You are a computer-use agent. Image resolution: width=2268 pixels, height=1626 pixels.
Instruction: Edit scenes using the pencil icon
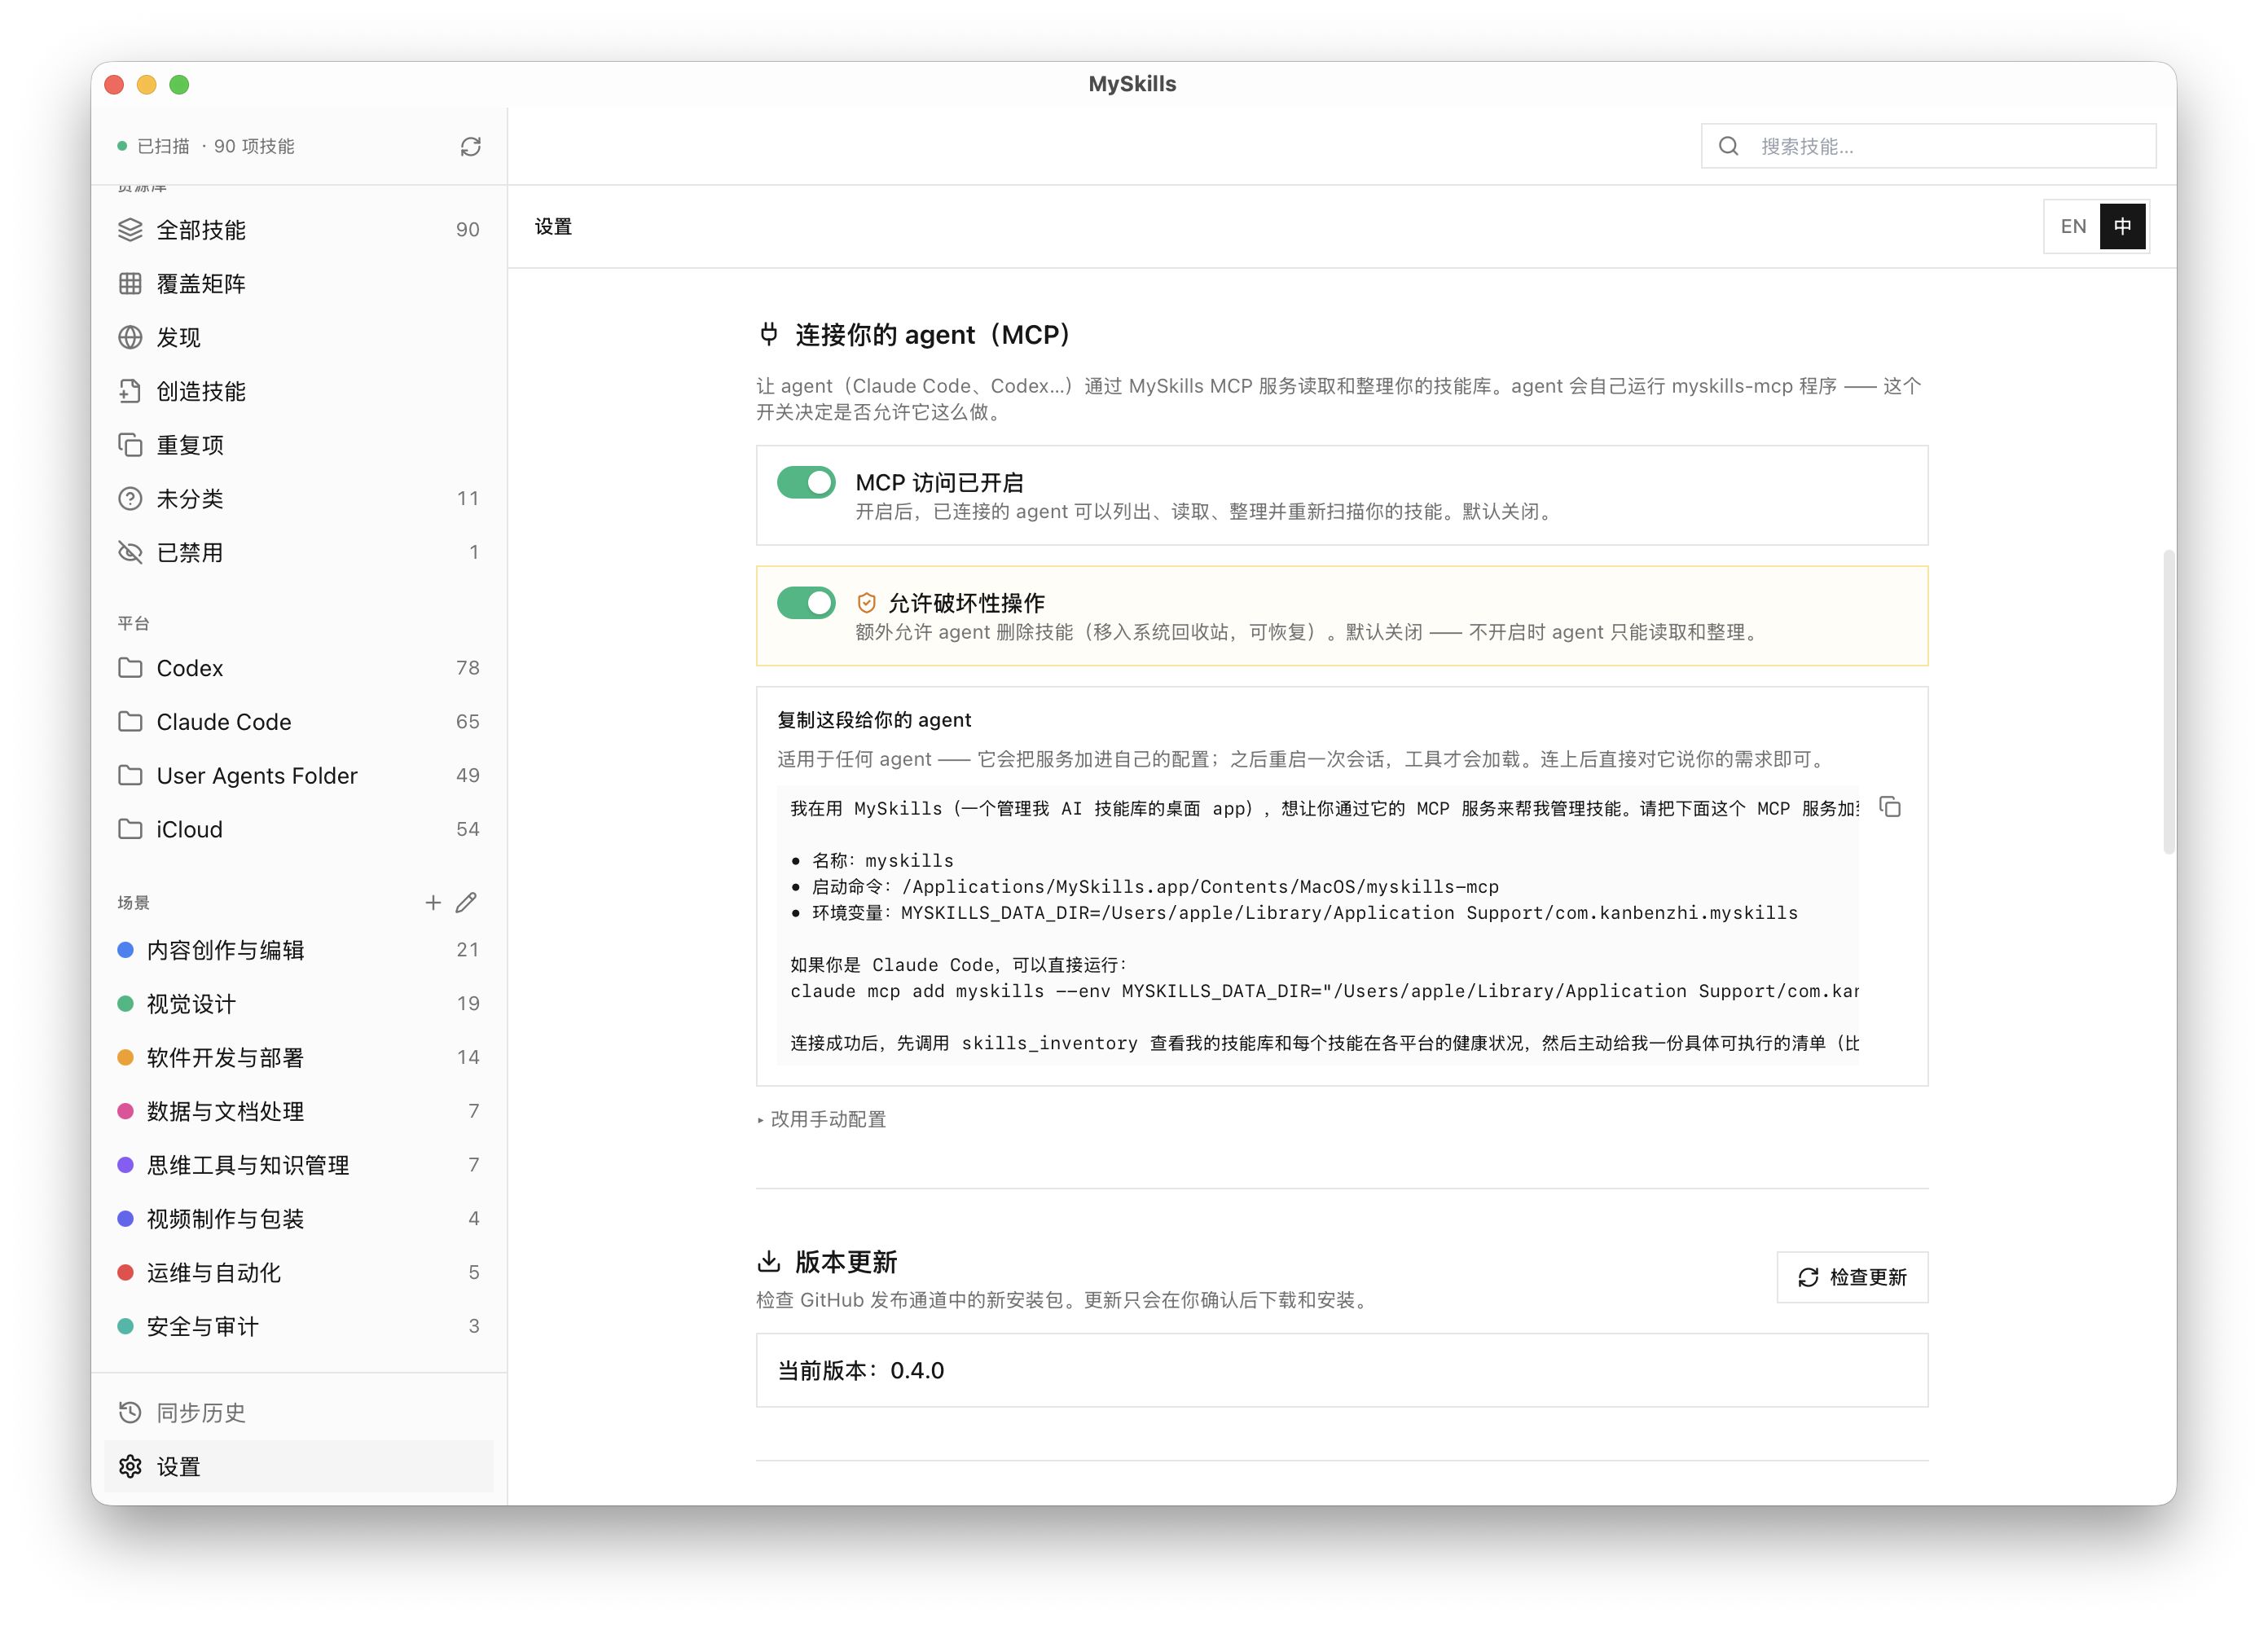(x=466, y=903)
